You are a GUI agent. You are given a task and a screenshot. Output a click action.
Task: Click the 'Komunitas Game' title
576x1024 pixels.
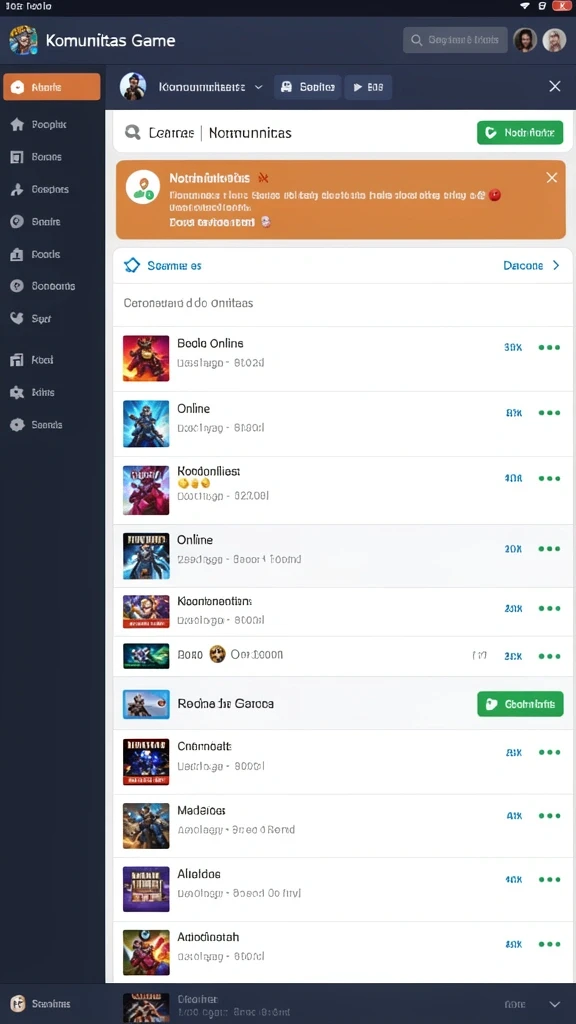coord(110,40)
